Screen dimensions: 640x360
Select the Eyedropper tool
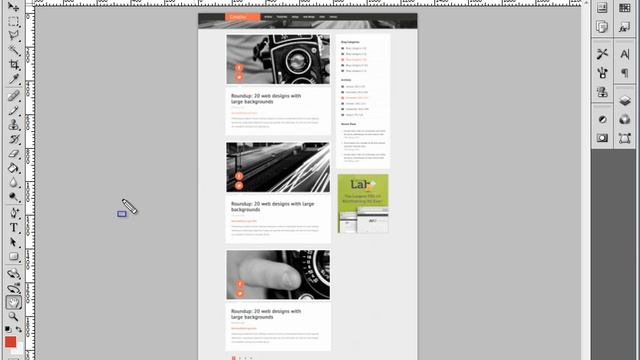13,79
